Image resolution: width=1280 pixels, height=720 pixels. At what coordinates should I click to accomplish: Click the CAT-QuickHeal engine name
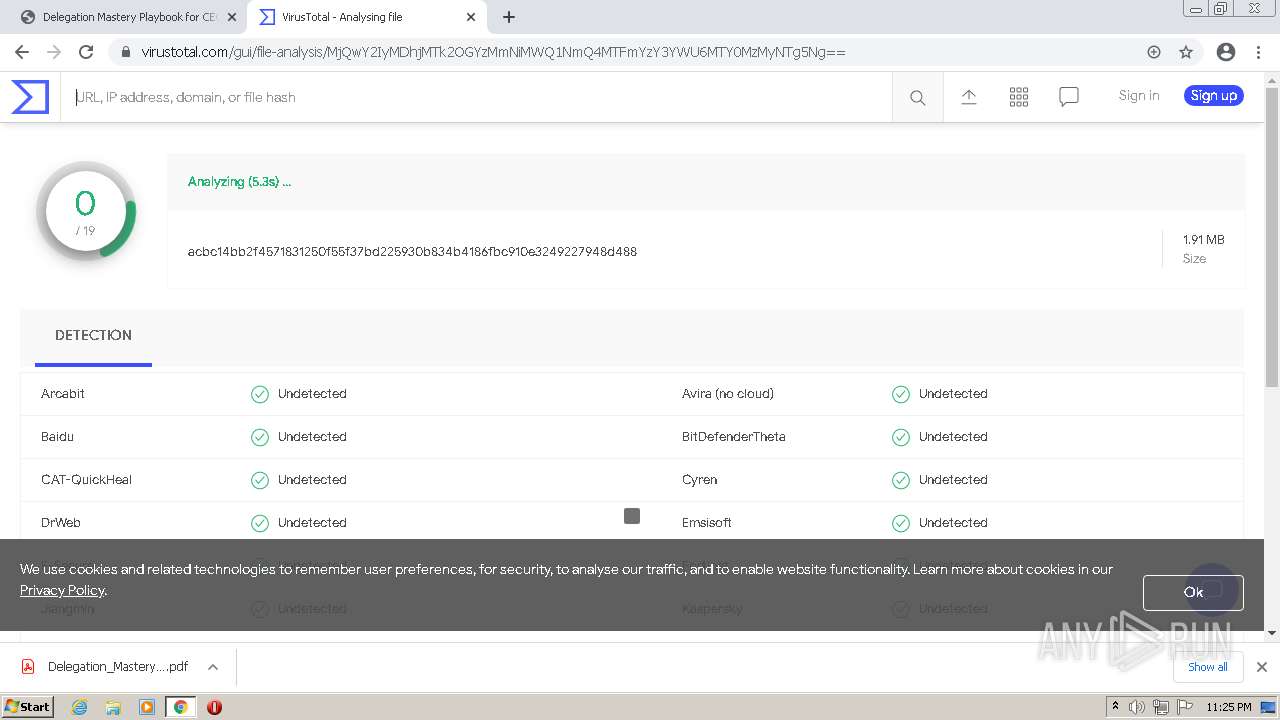coord(86,480)
